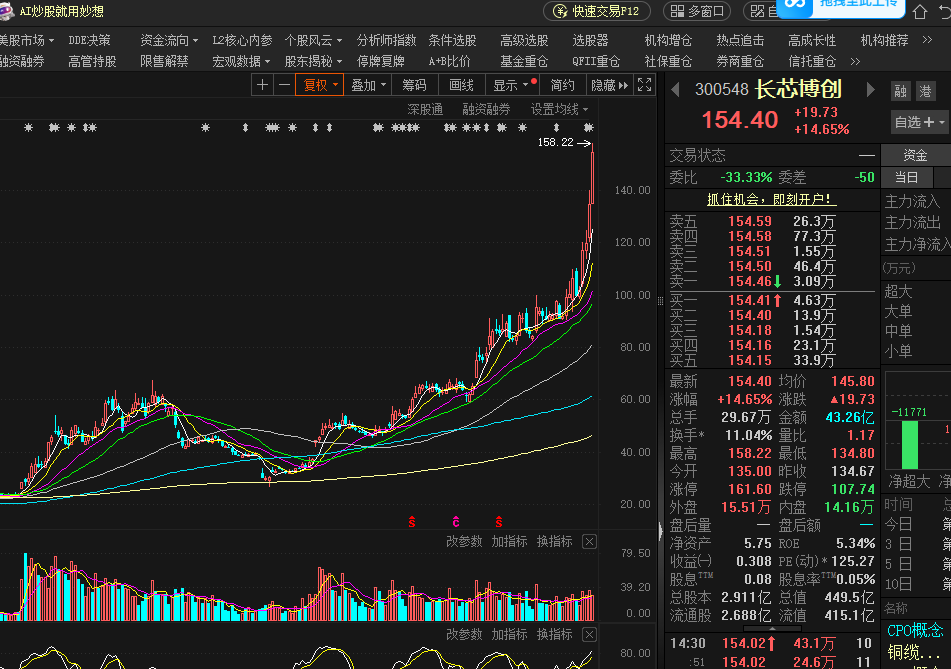Toggle fullscreen chart icon
This screenshot has width=951, height=669.
644,85
